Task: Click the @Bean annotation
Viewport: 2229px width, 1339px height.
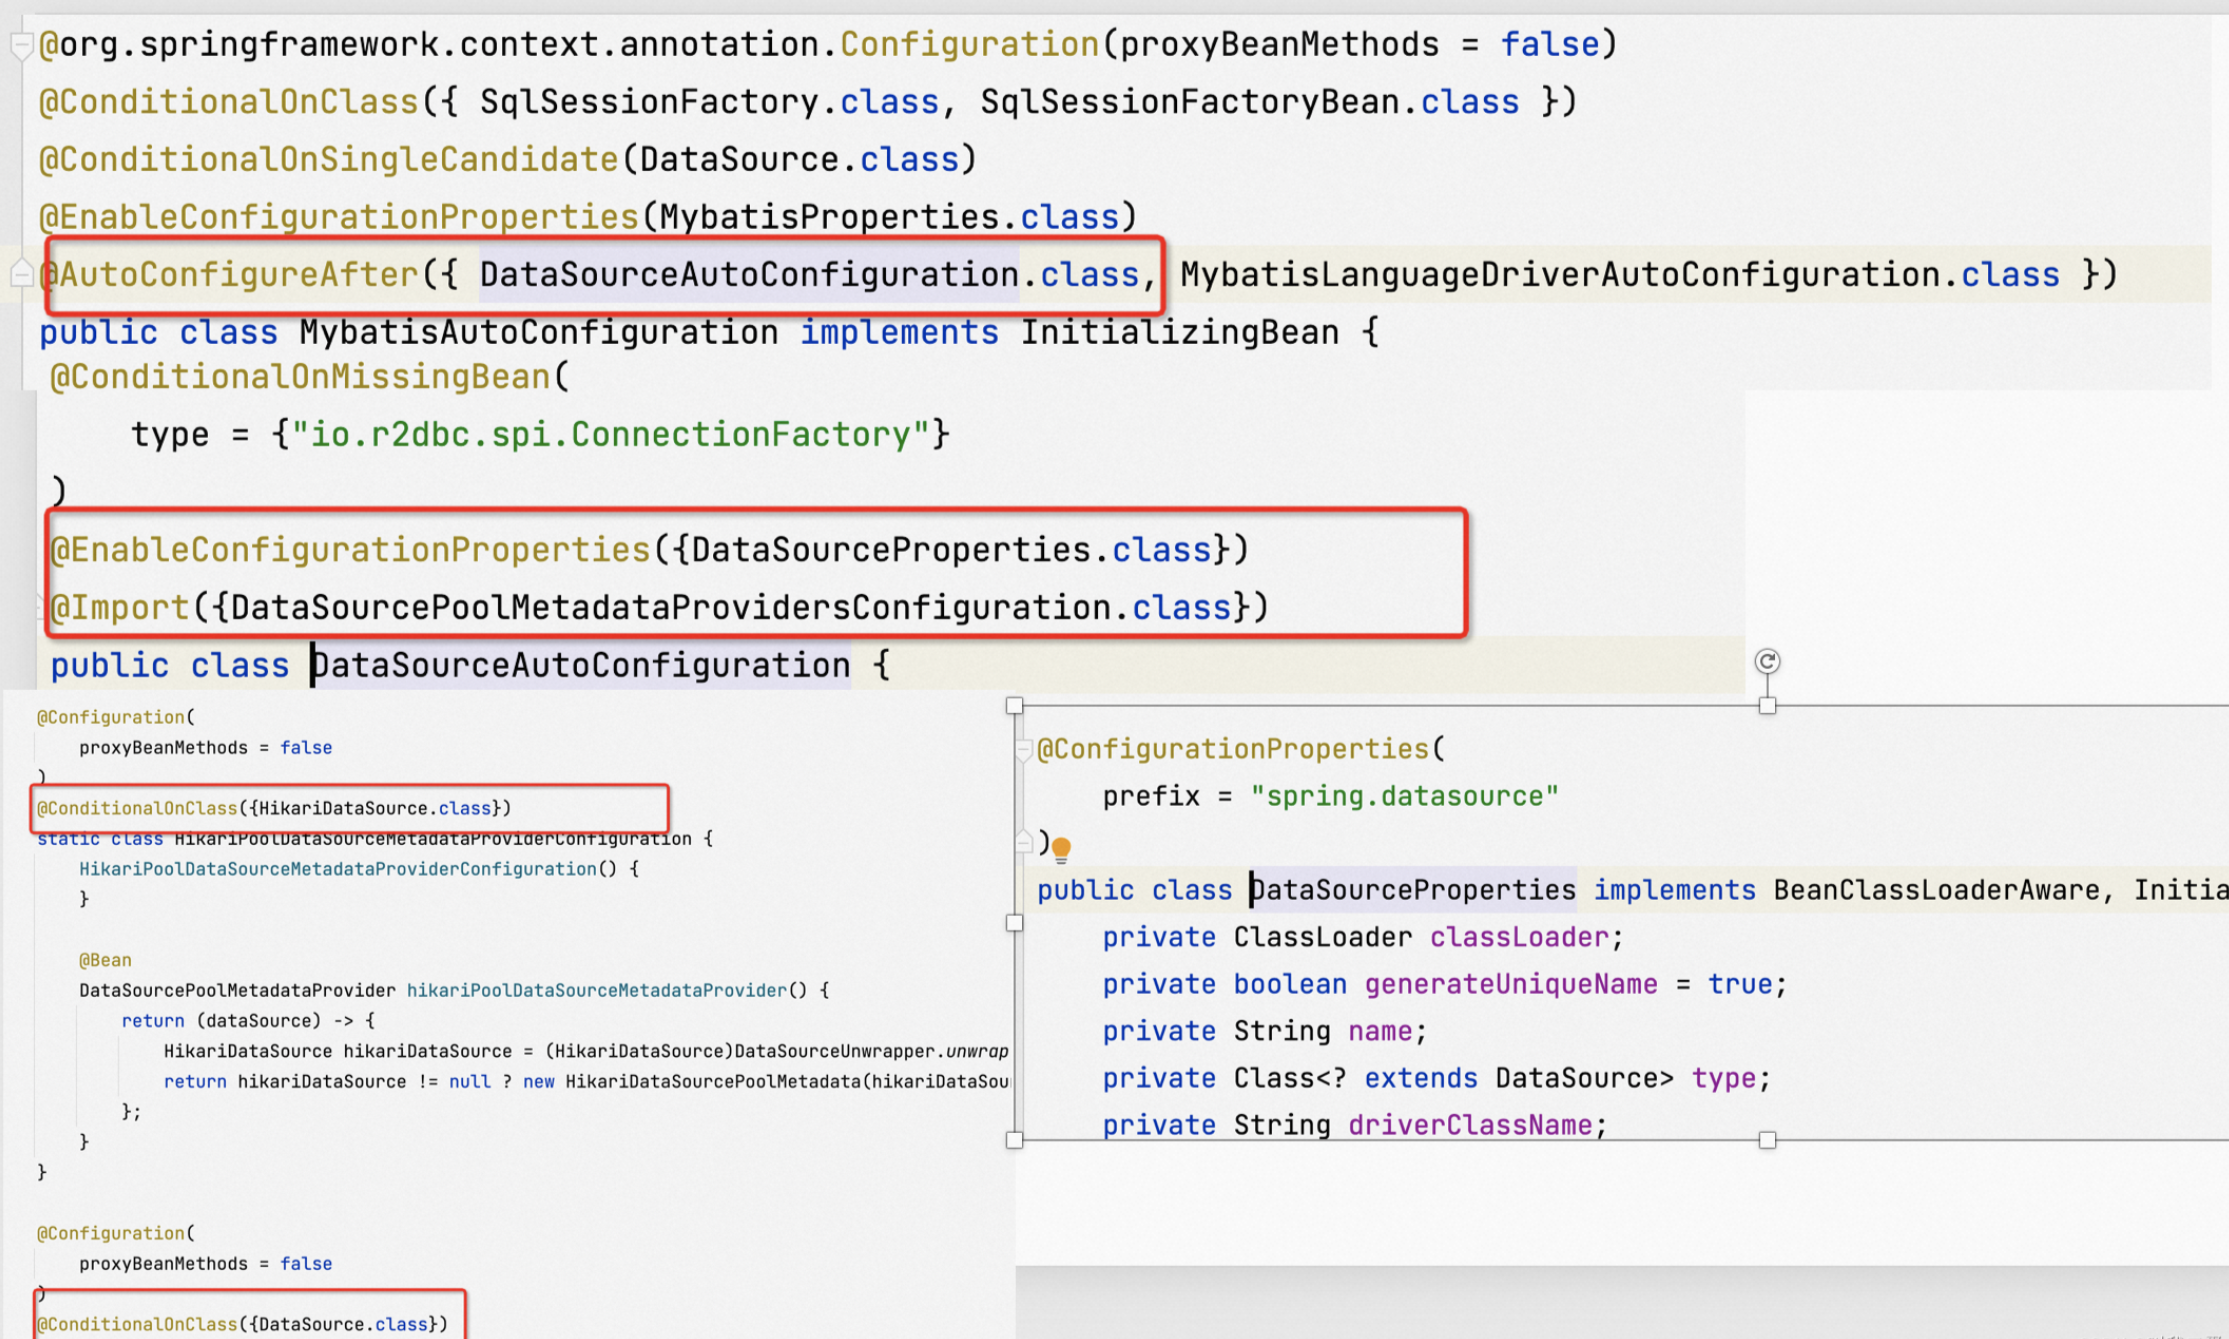Action: (105, 960)
